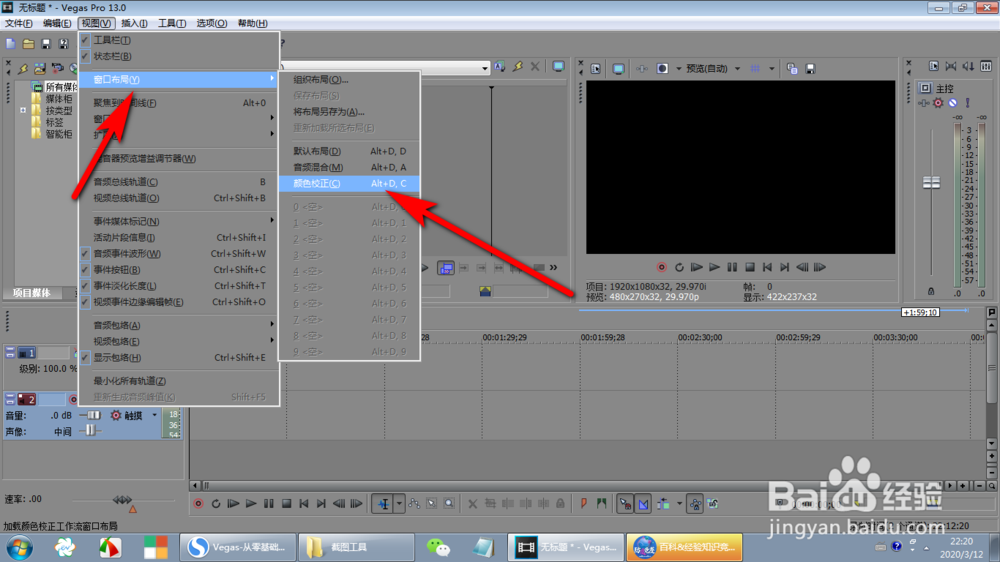Select the Normal Edit tool

coord(383,504)
